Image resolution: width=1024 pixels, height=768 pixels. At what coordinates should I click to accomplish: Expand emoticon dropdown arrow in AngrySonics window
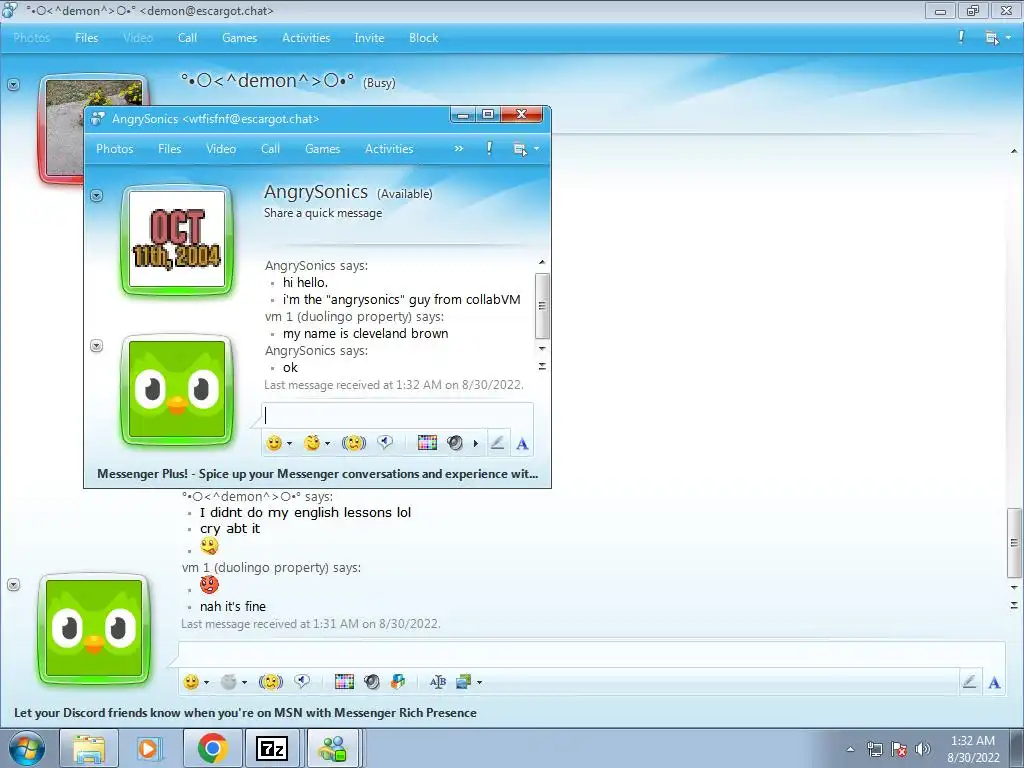coord(289,444)
